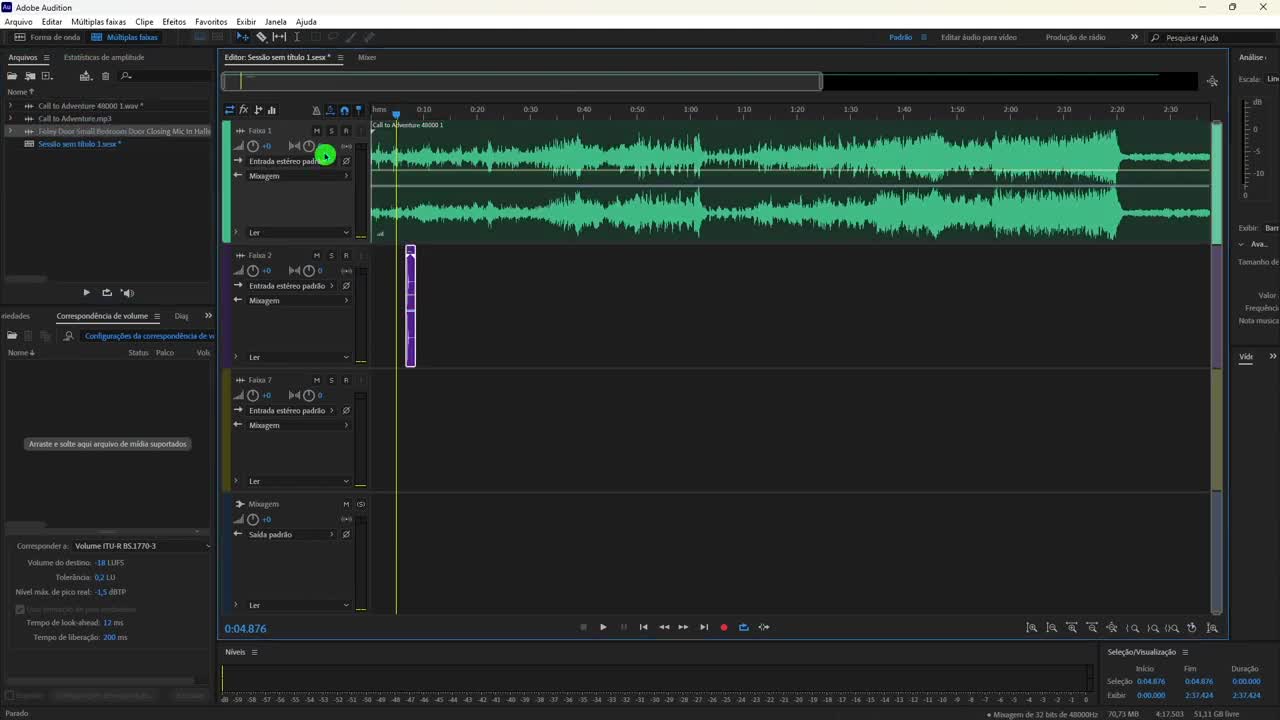Open file icon in Arquivos panel

tap(12, 76)
